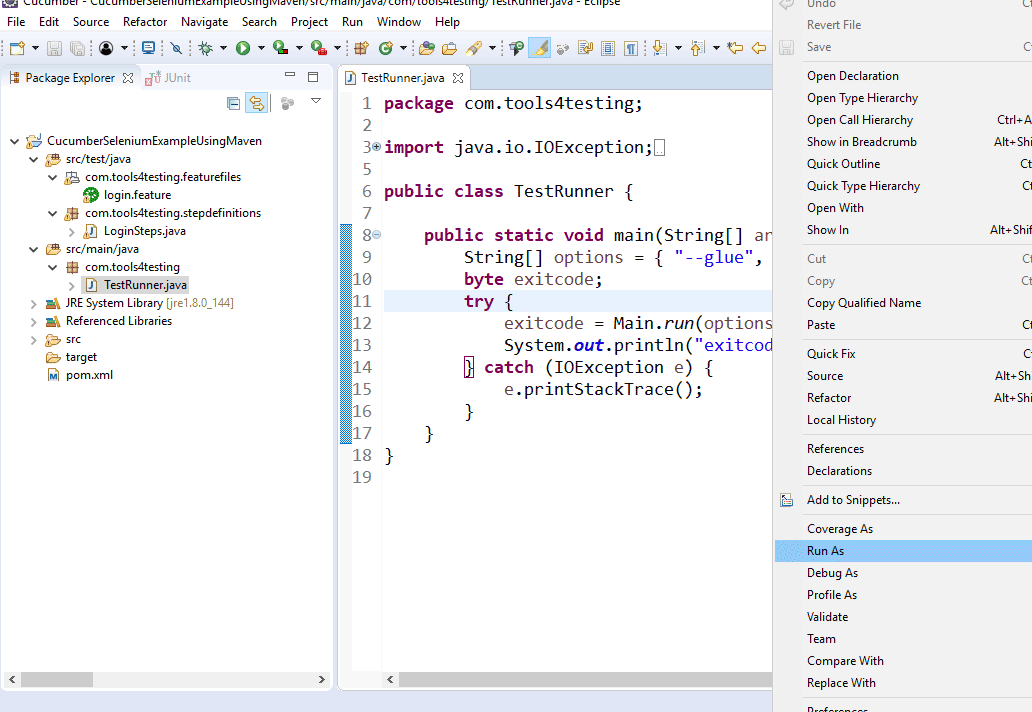Click the Next Annotation arrow icon
1032x712 pixels.
pos(659,48)
